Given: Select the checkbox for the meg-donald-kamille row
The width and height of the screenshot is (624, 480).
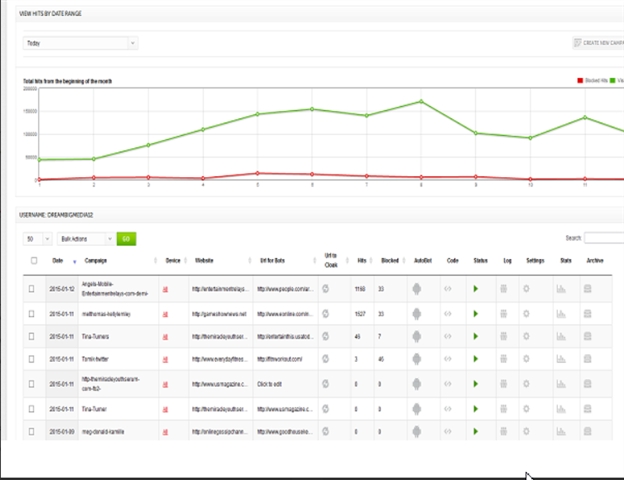Looking at the screenshot, I should [x=31, y=430].
